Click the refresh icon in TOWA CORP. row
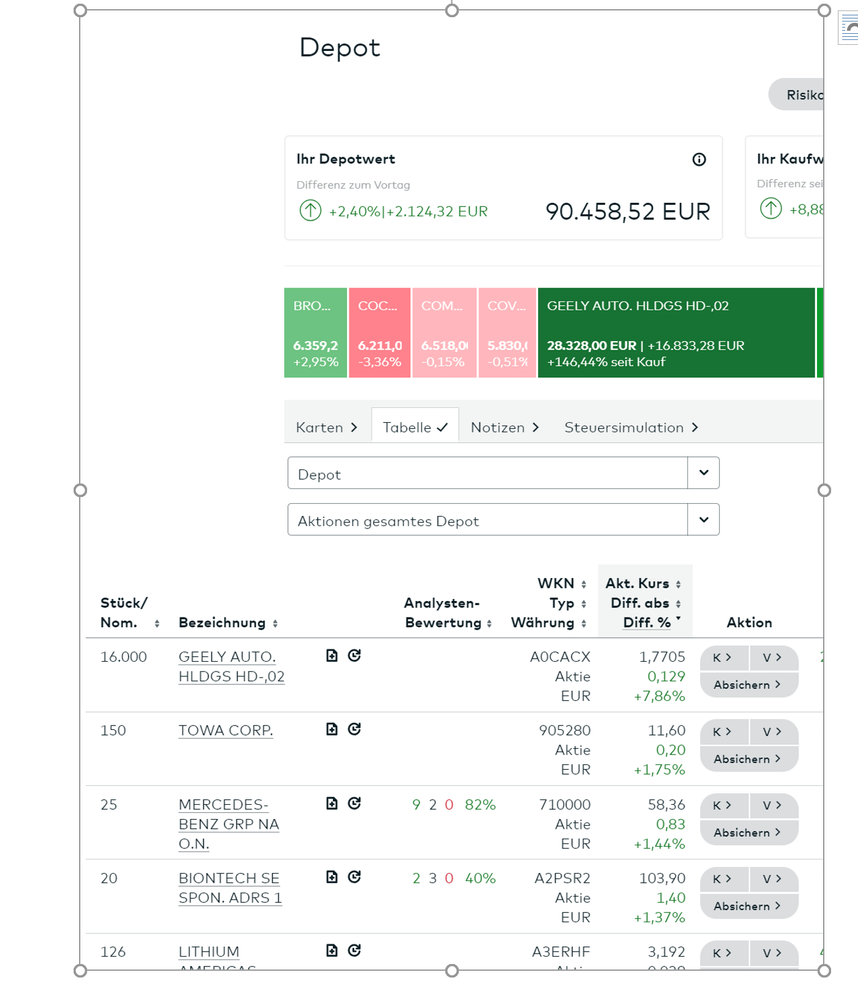This screenshot has width=858, height=999. (x=354, y=730)
